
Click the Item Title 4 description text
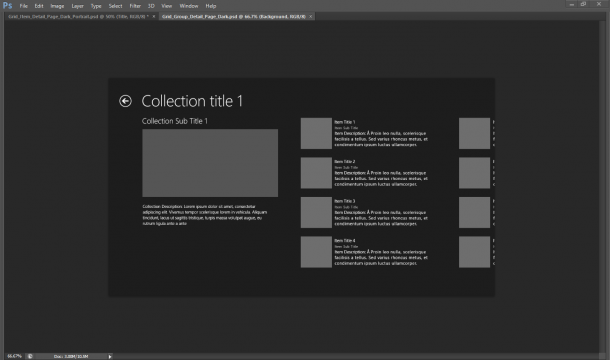pos(381,258)
